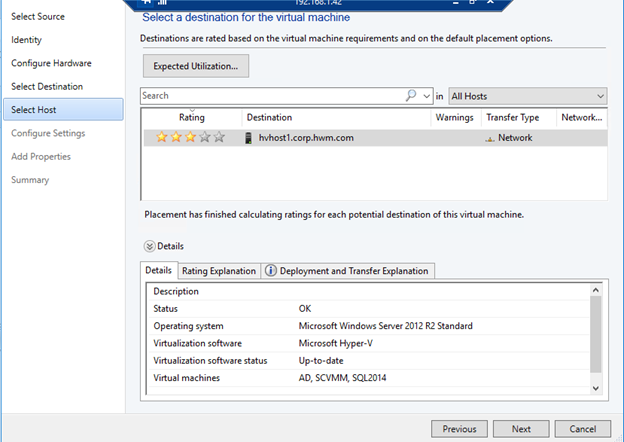Open Deployment and Transfer Explanation tab
624x442 pixels.
pos(349,271)
